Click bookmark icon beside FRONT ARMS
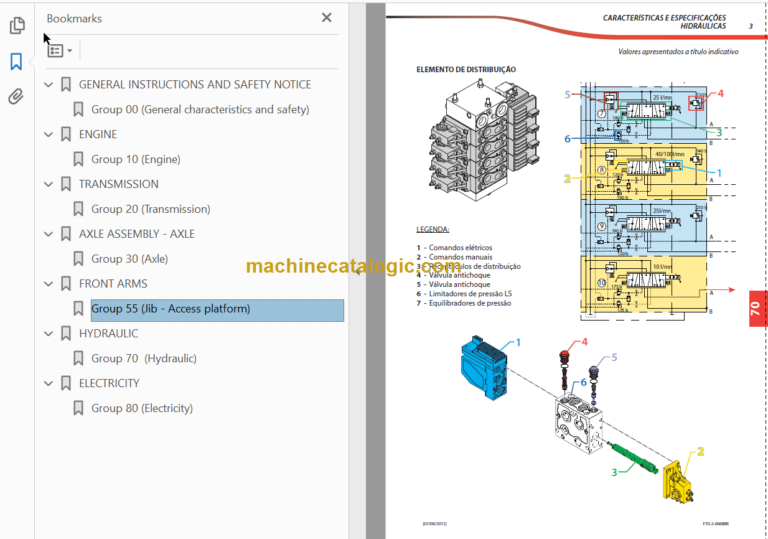 66,284
